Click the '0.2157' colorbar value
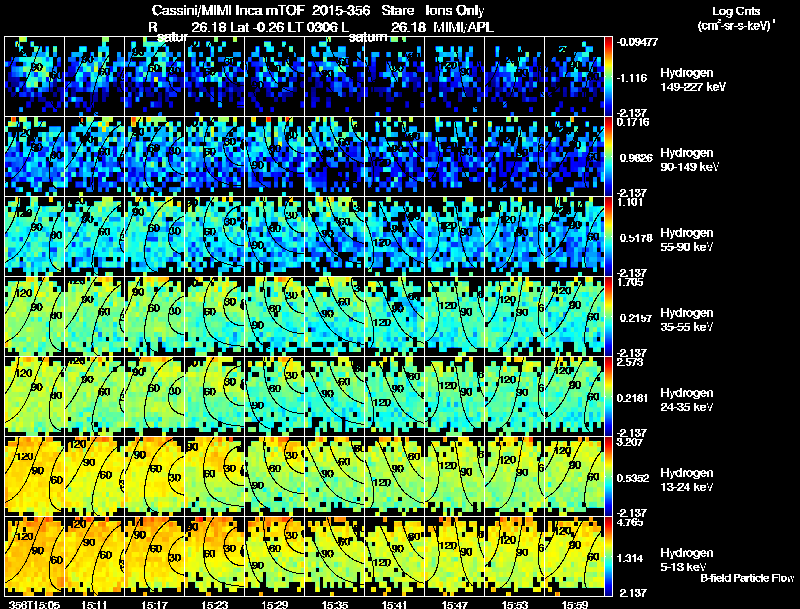The height and width of the screenshot is (609, 800). pyautogui.click(x=636, y=318)
